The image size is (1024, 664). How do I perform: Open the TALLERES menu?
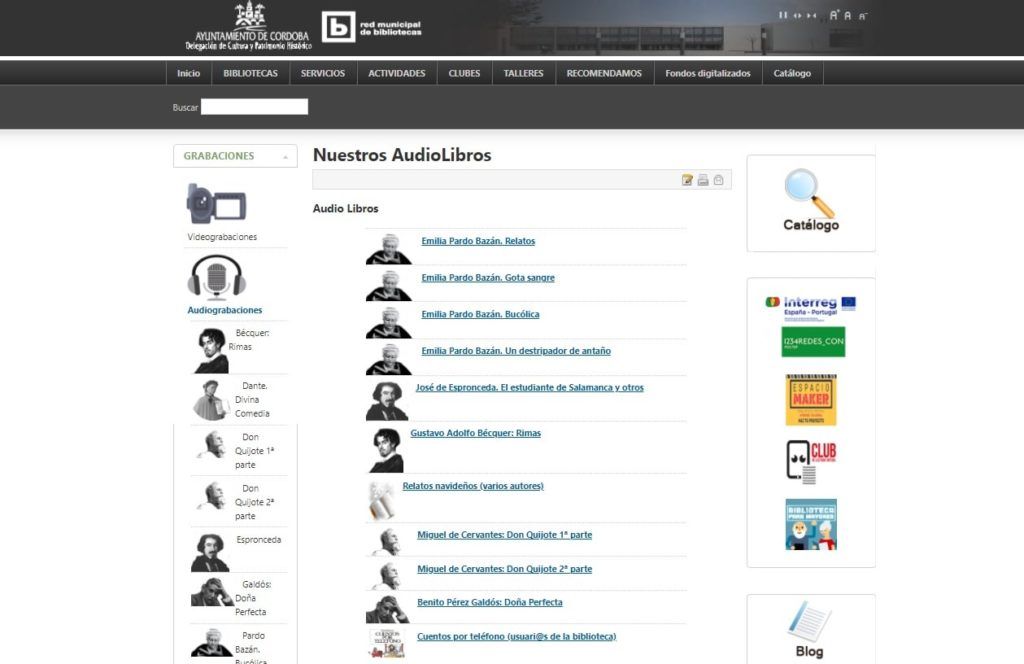(x=523, y=73)
